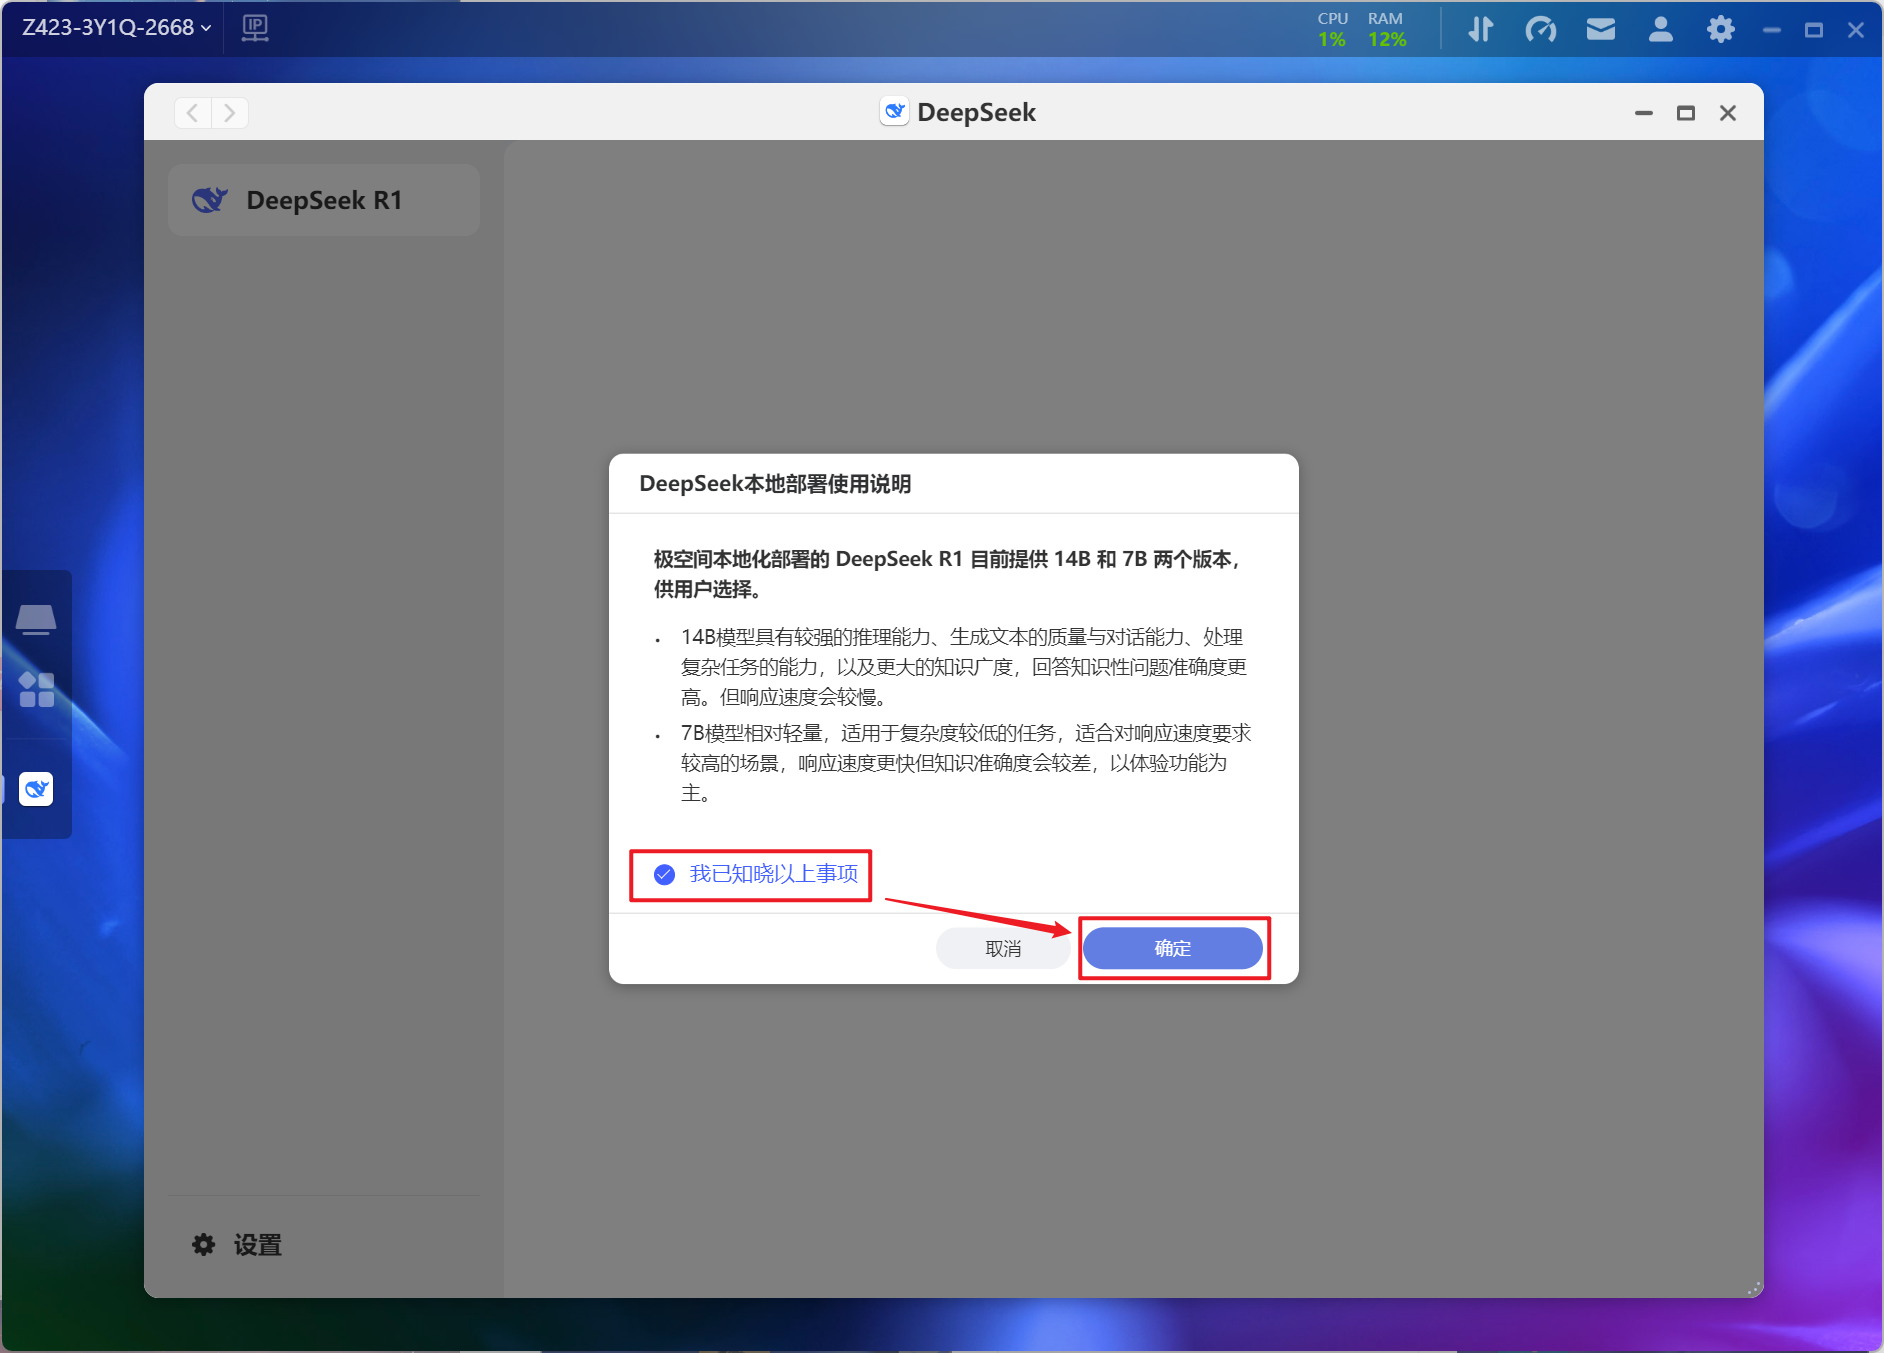
Task: Click the desktop drive icon in left dock
Action: pyautogui.click(x=36, y=620)
